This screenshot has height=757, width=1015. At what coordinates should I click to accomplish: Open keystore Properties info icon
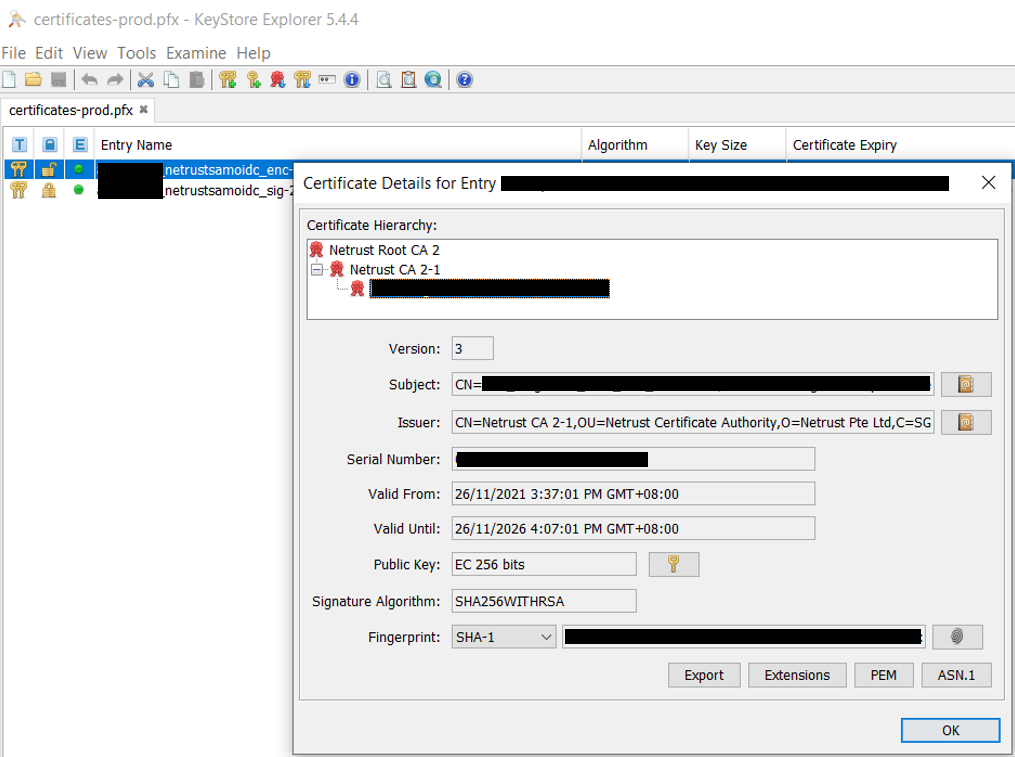(351, 80)
